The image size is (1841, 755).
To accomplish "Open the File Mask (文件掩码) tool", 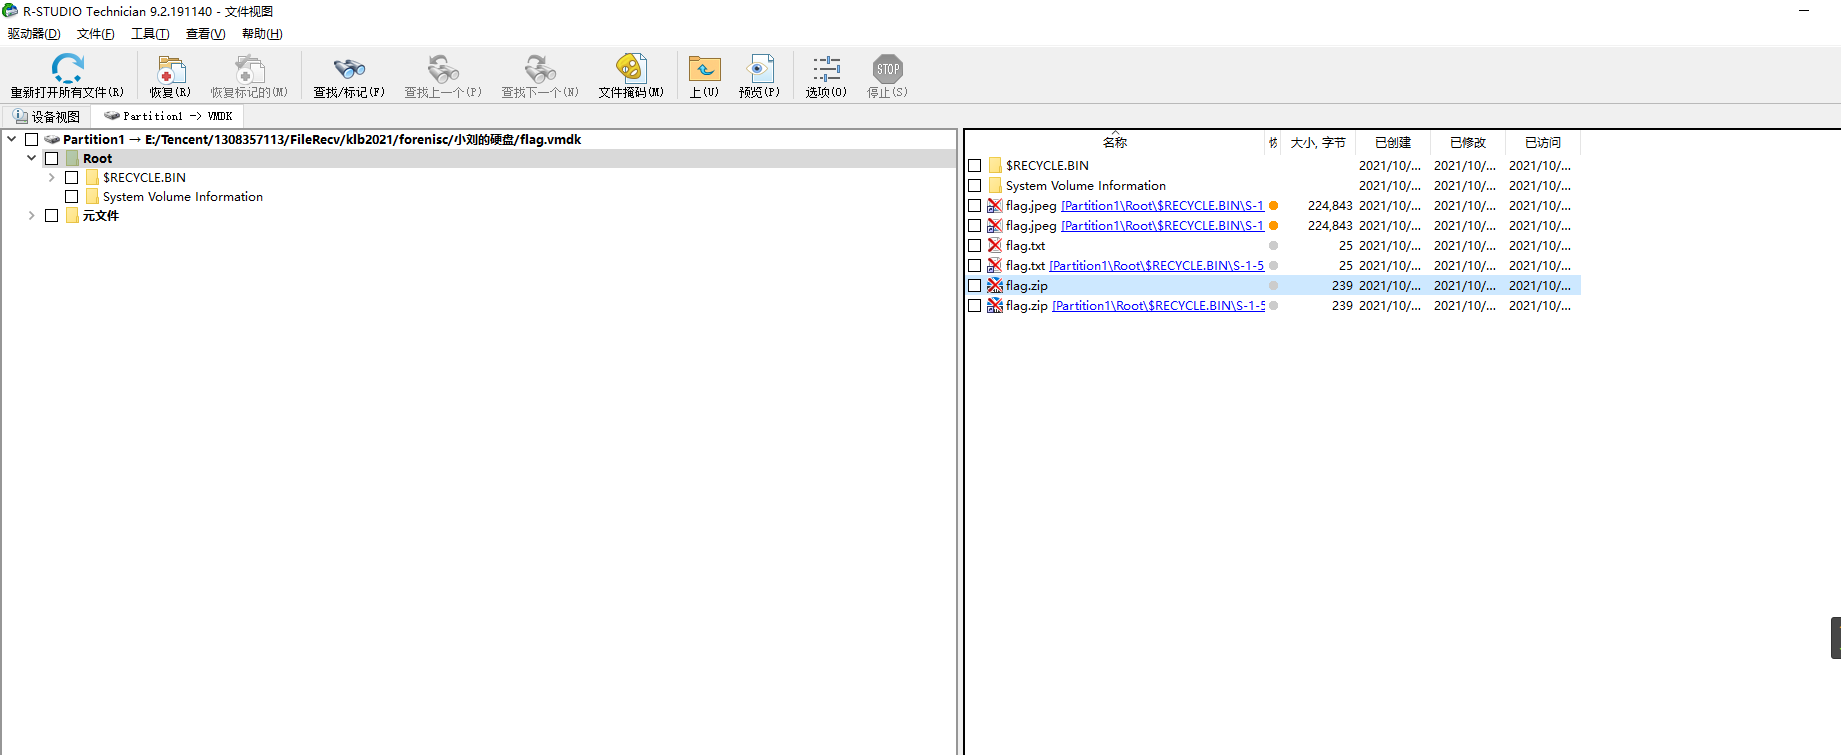I will pyautogui.click(x=631, y=69).
